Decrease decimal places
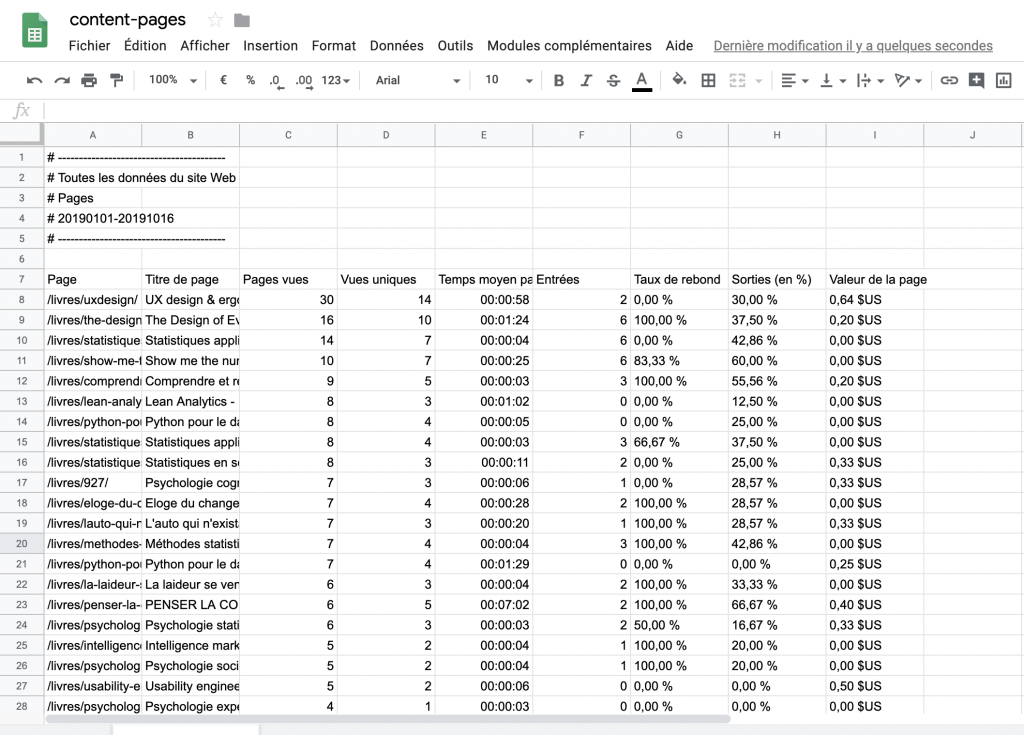Viewport: 1024px width, 735px height. [x=276, y=81]
